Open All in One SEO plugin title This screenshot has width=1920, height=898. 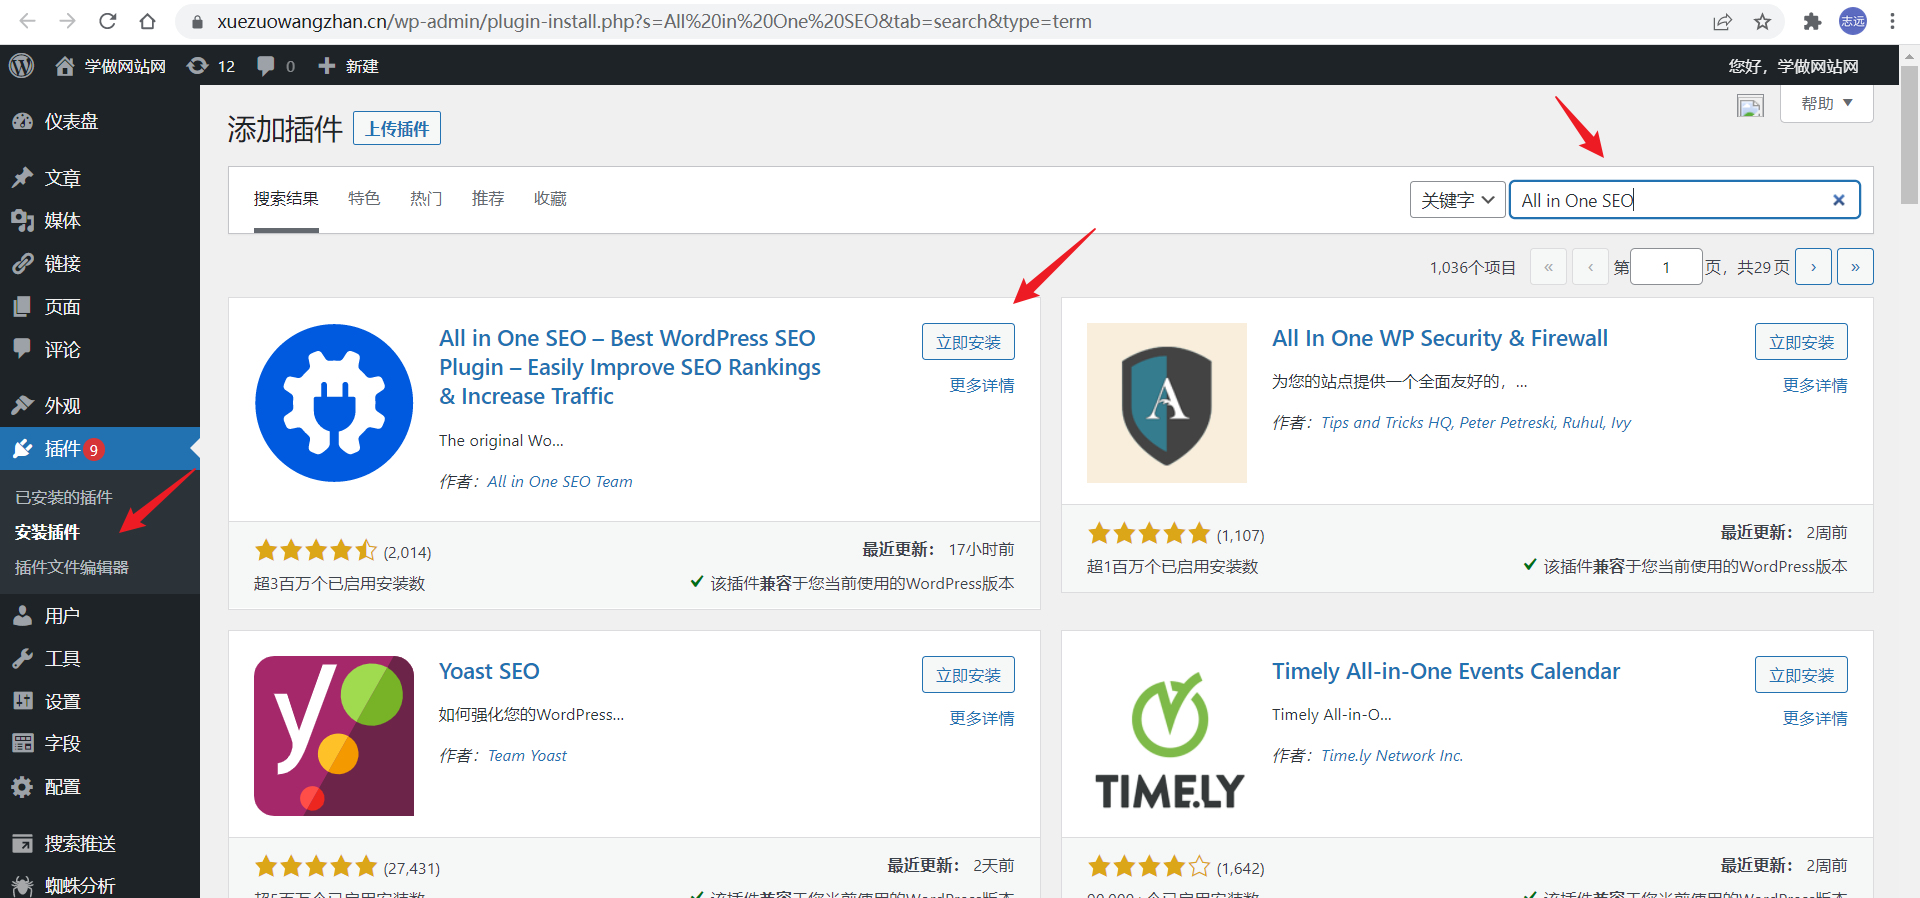630,367
